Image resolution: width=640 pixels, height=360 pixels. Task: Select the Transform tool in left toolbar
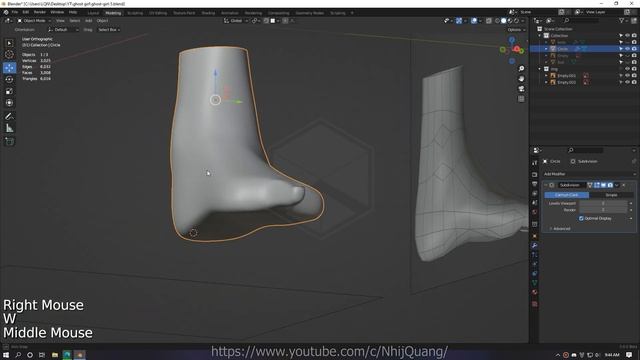click(9, 103)
